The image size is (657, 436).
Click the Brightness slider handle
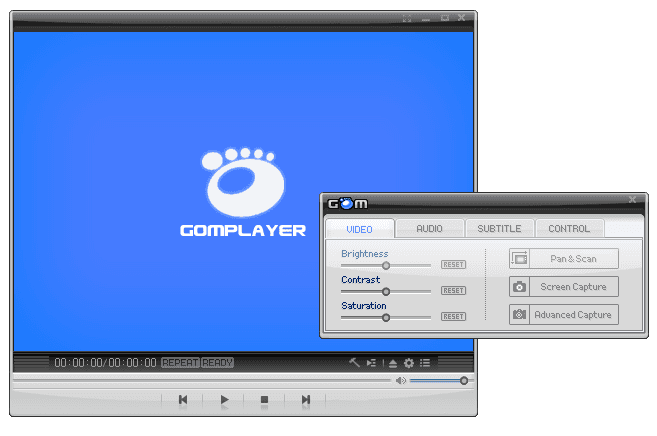click(x=386, y=266)
